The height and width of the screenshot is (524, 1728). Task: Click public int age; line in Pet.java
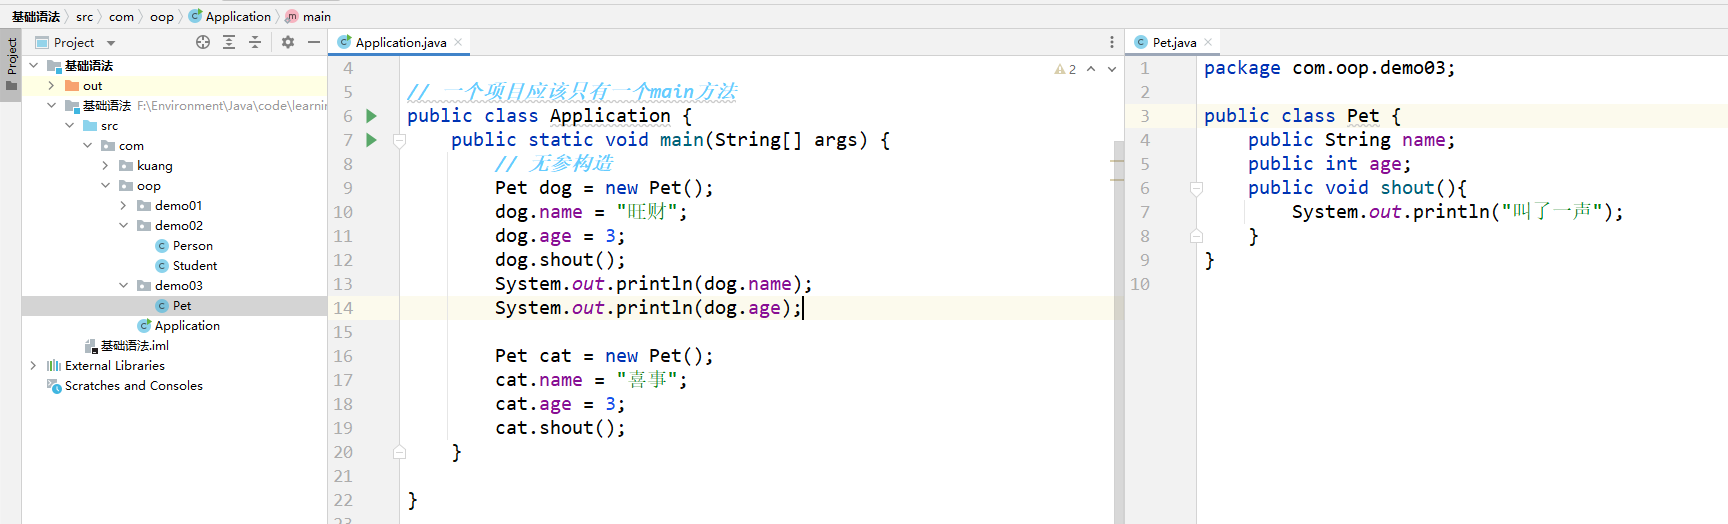[1329, 164]
